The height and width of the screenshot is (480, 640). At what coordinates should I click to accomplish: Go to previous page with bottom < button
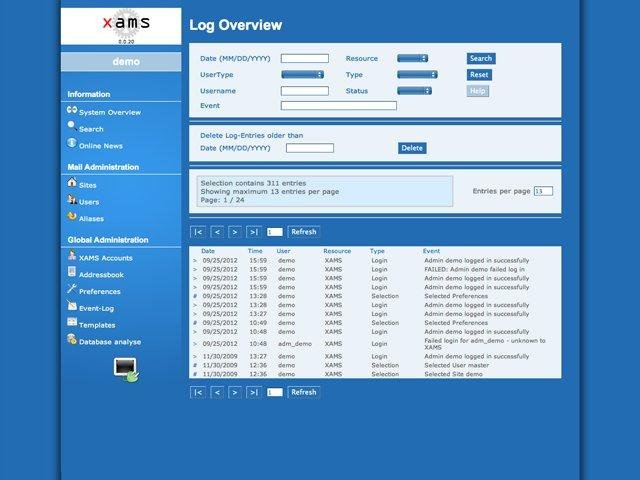pos(217,392)
